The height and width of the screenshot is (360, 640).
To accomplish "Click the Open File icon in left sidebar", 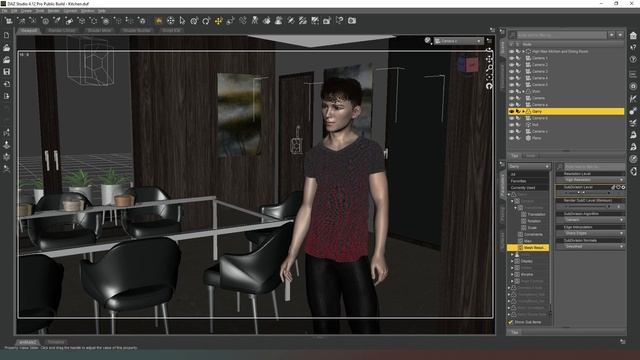I will 7,48.
